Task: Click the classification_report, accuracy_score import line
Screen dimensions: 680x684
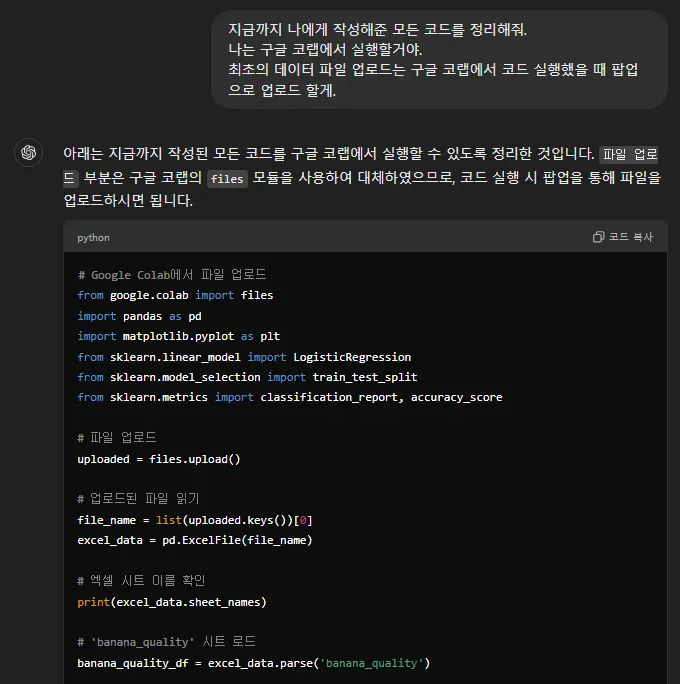Action: coord(290,397)
